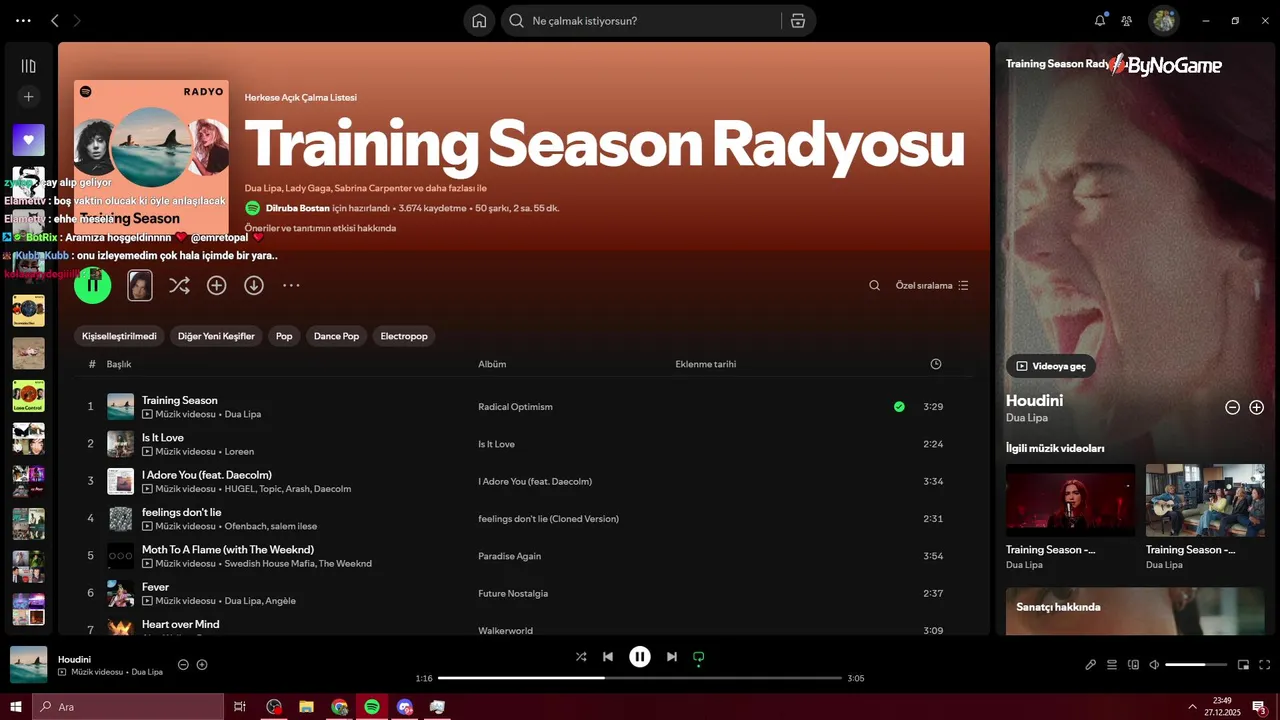The height and width of the screenshot is (720, 1280).
Task: Open the 'Radical Optimism' album link
Action: (515, 407)
